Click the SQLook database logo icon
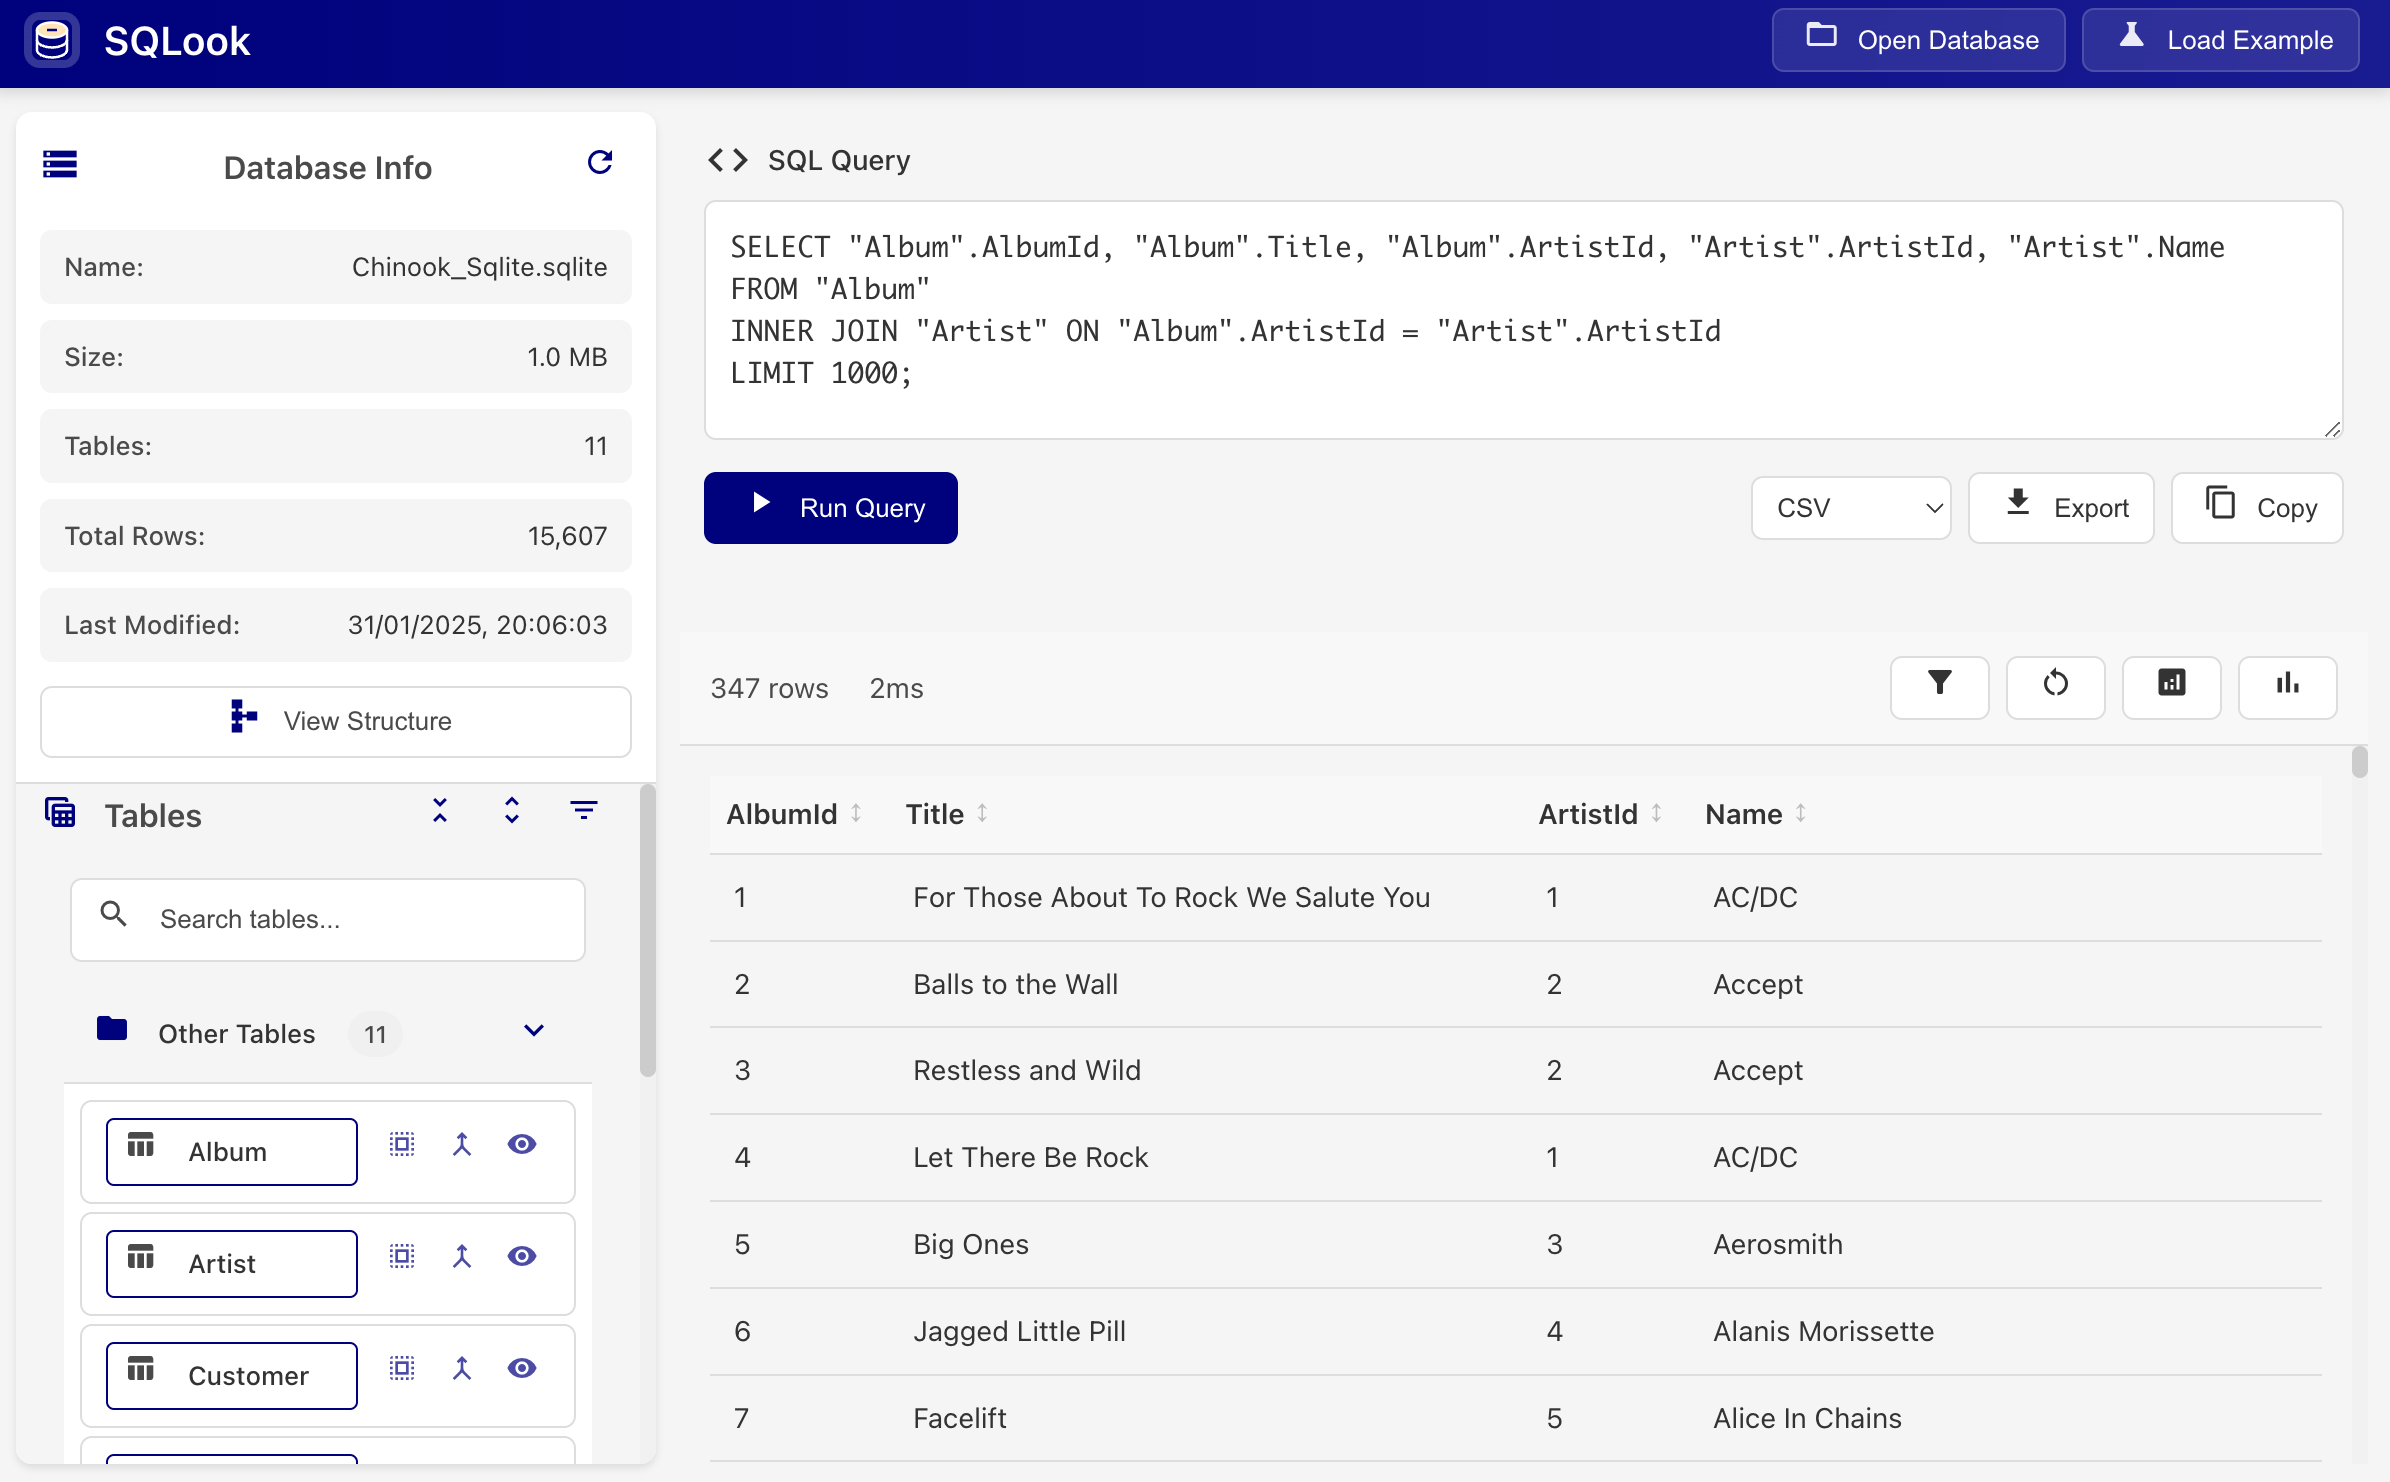Screen dimensions: 2390x1482 [52, 41]
